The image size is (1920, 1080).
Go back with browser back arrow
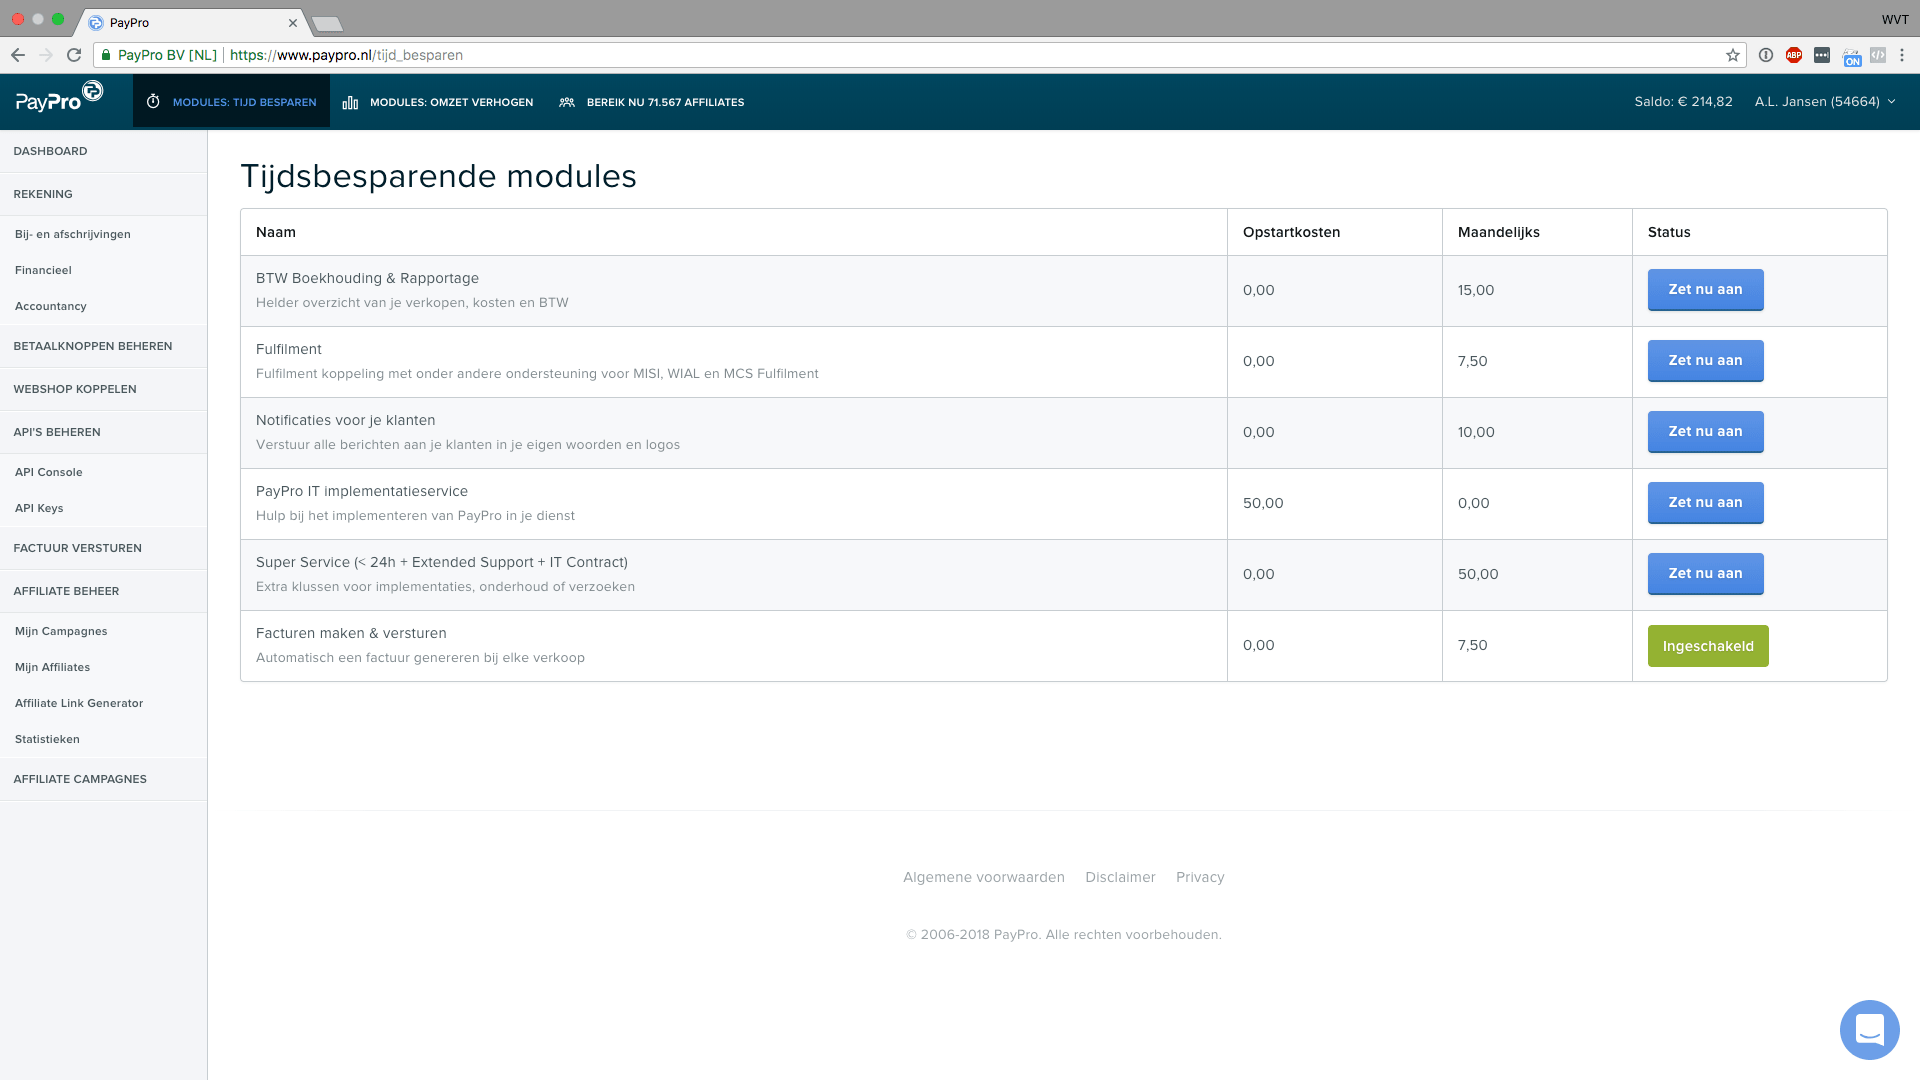18,55
